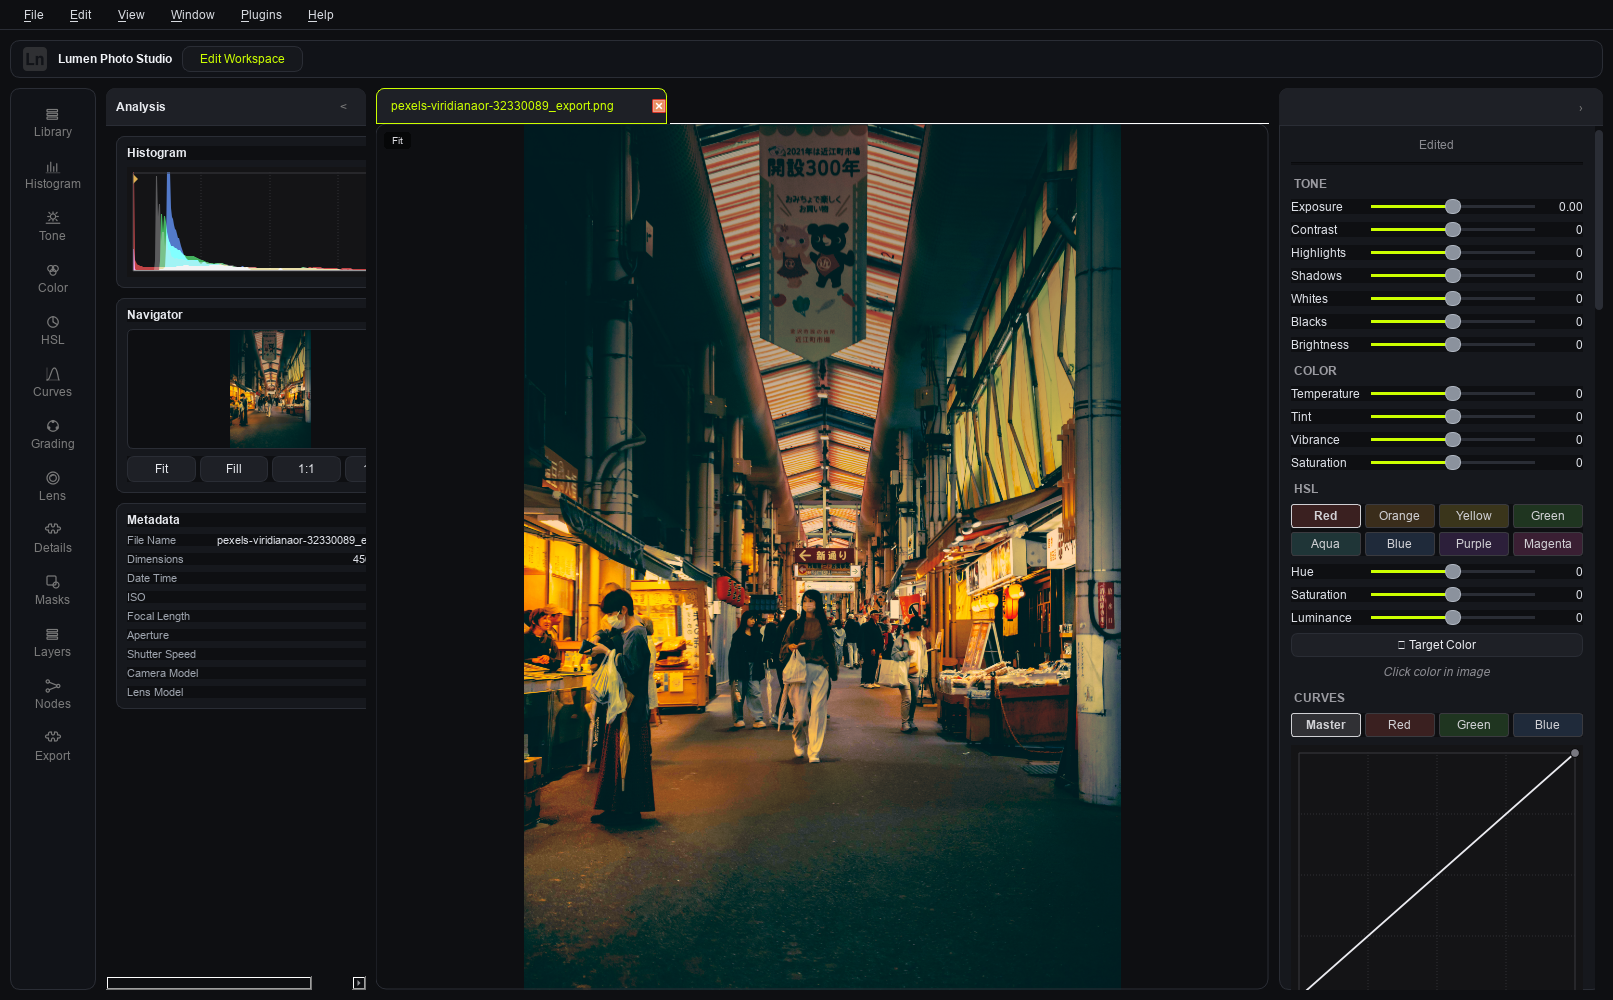Click the Analysis panel horizontal scrollbar

coord(209,983)
